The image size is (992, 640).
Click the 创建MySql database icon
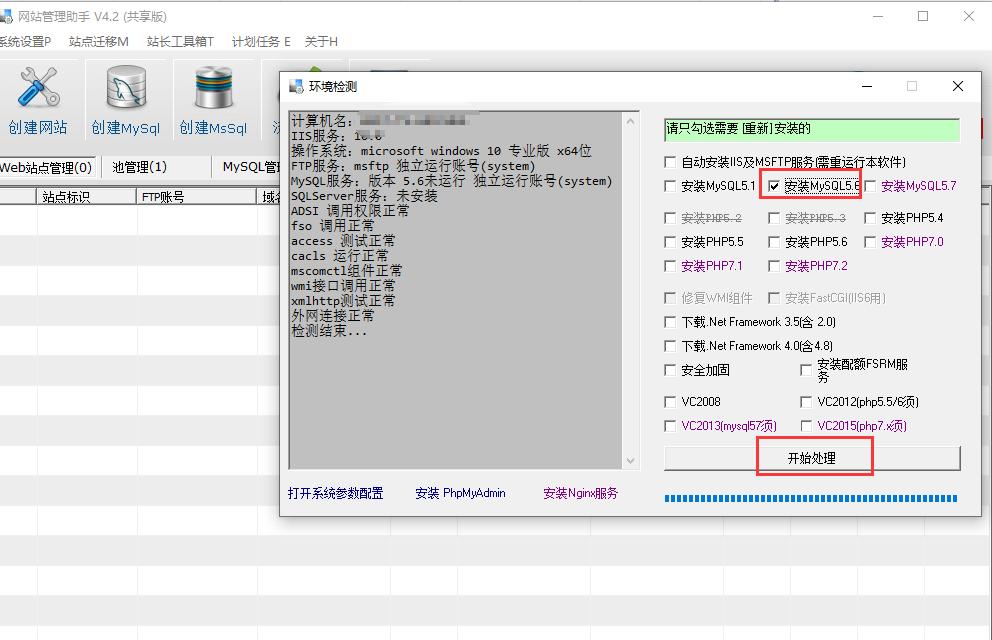click(125, 90)
